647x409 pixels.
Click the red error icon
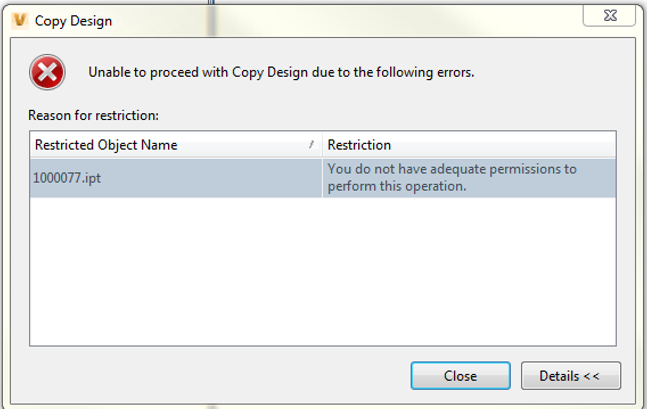click(48, 72)
